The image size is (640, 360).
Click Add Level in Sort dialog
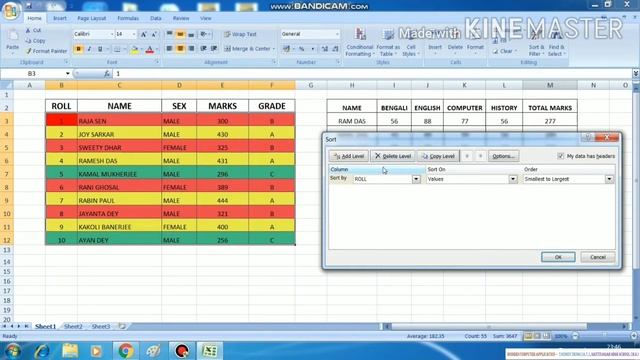click(x=349, y=156)
